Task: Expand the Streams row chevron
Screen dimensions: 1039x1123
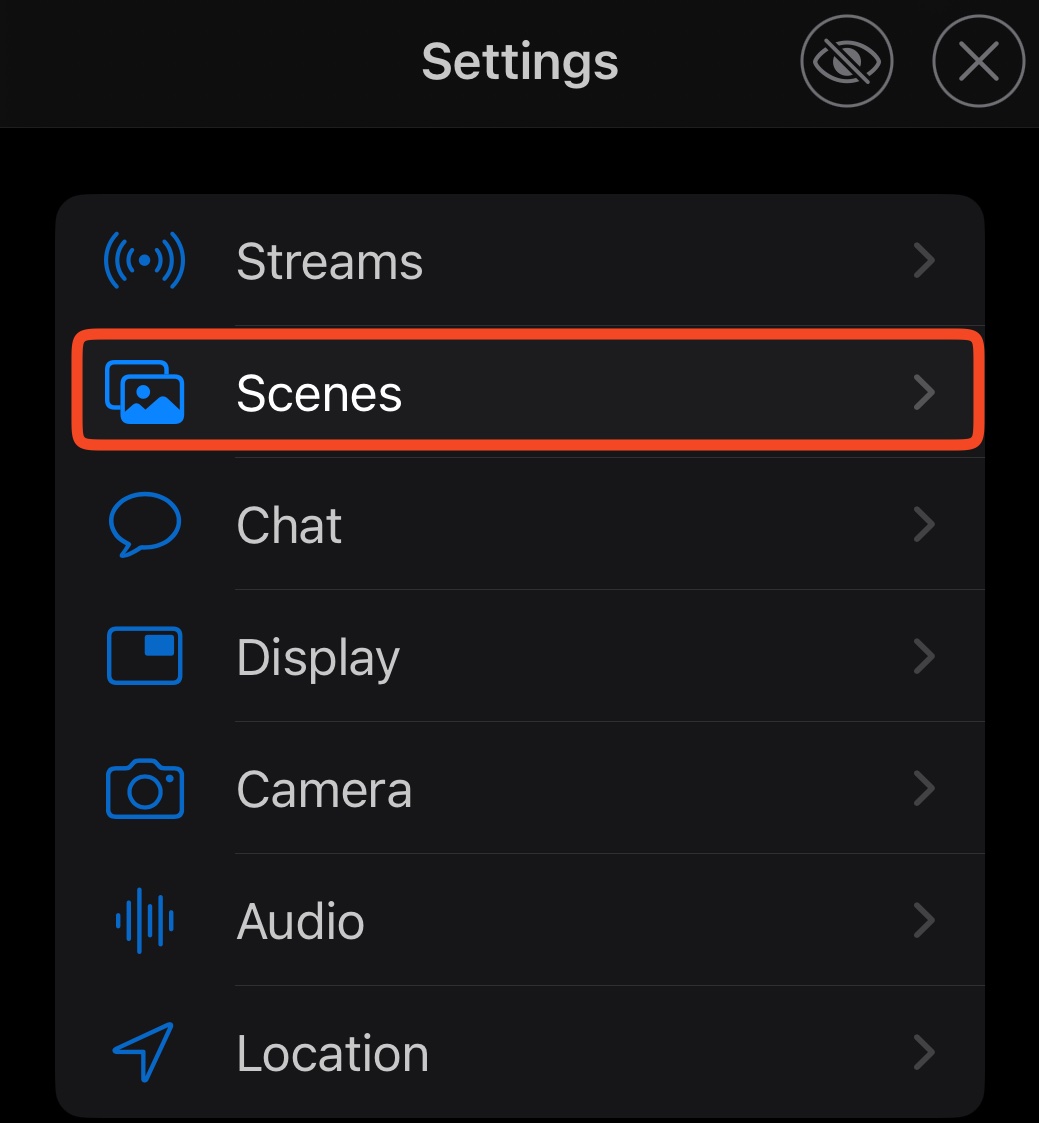Action: (x=924, y=261)
